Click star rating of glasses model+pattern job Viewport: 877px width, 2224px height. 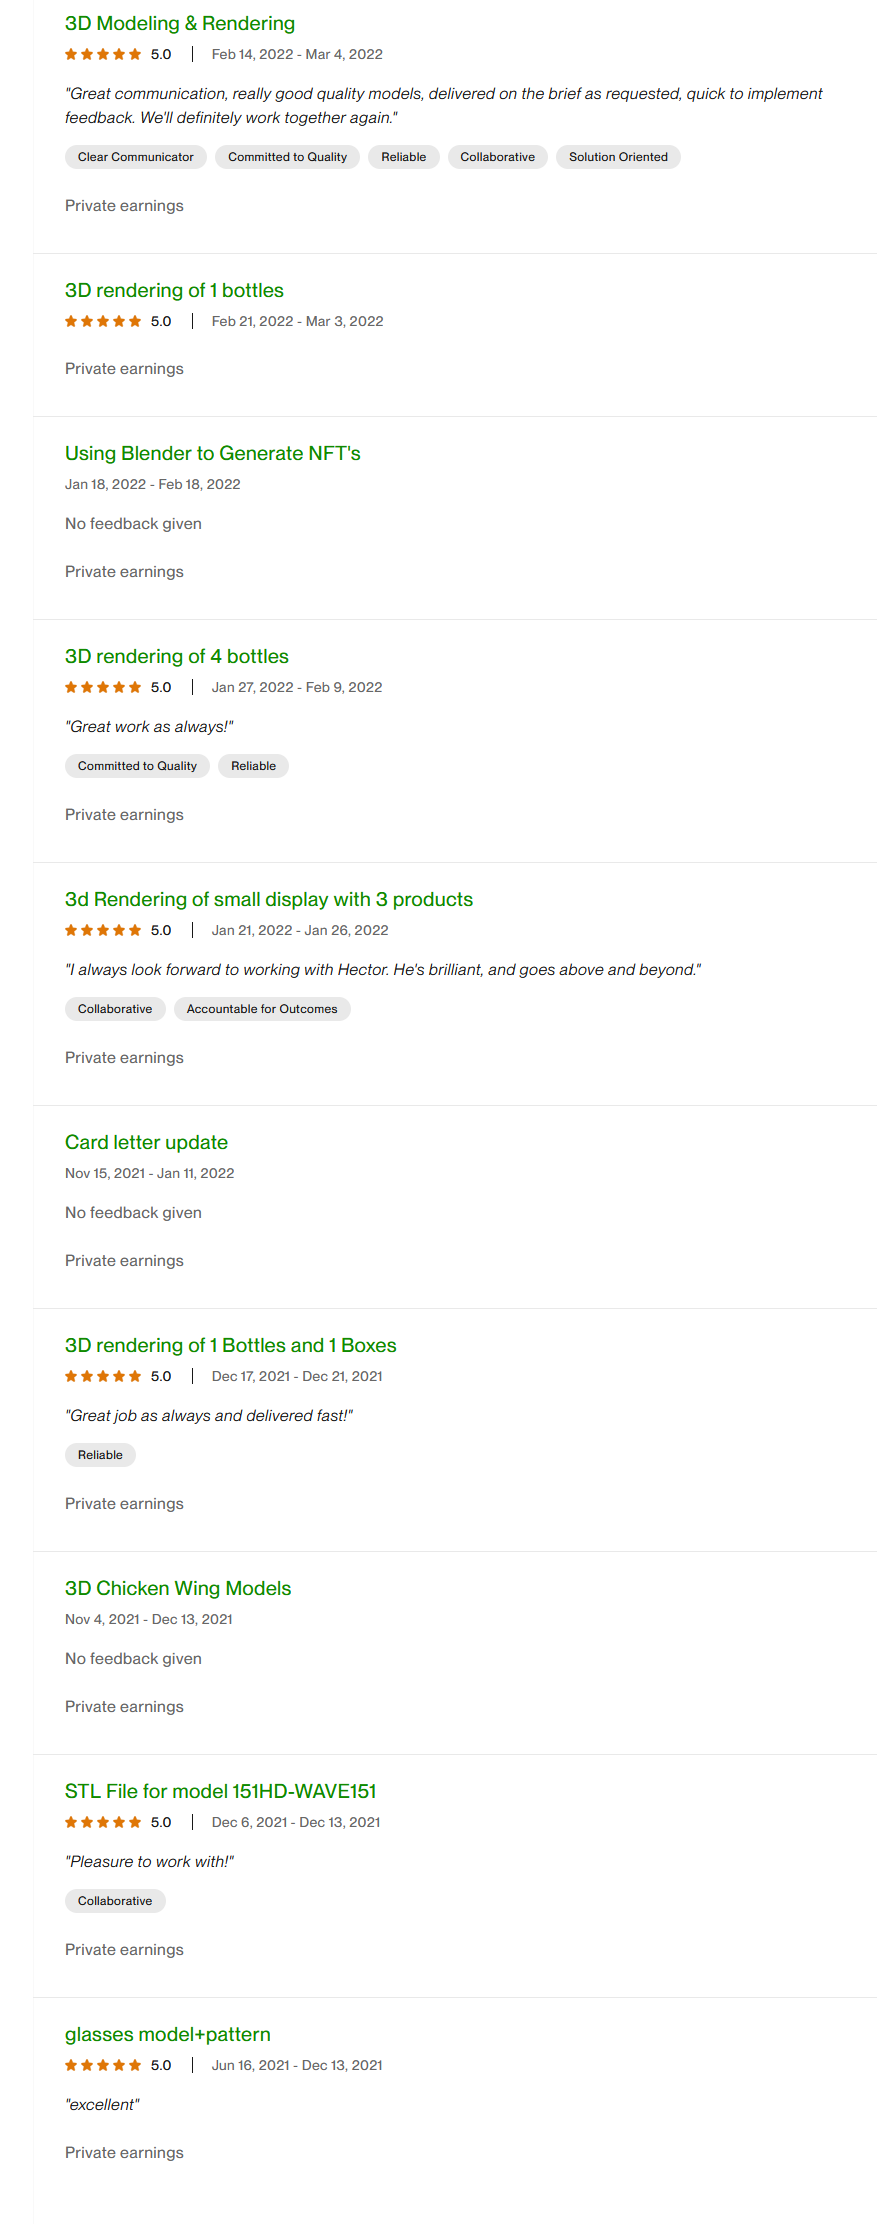pos(103,2066)
